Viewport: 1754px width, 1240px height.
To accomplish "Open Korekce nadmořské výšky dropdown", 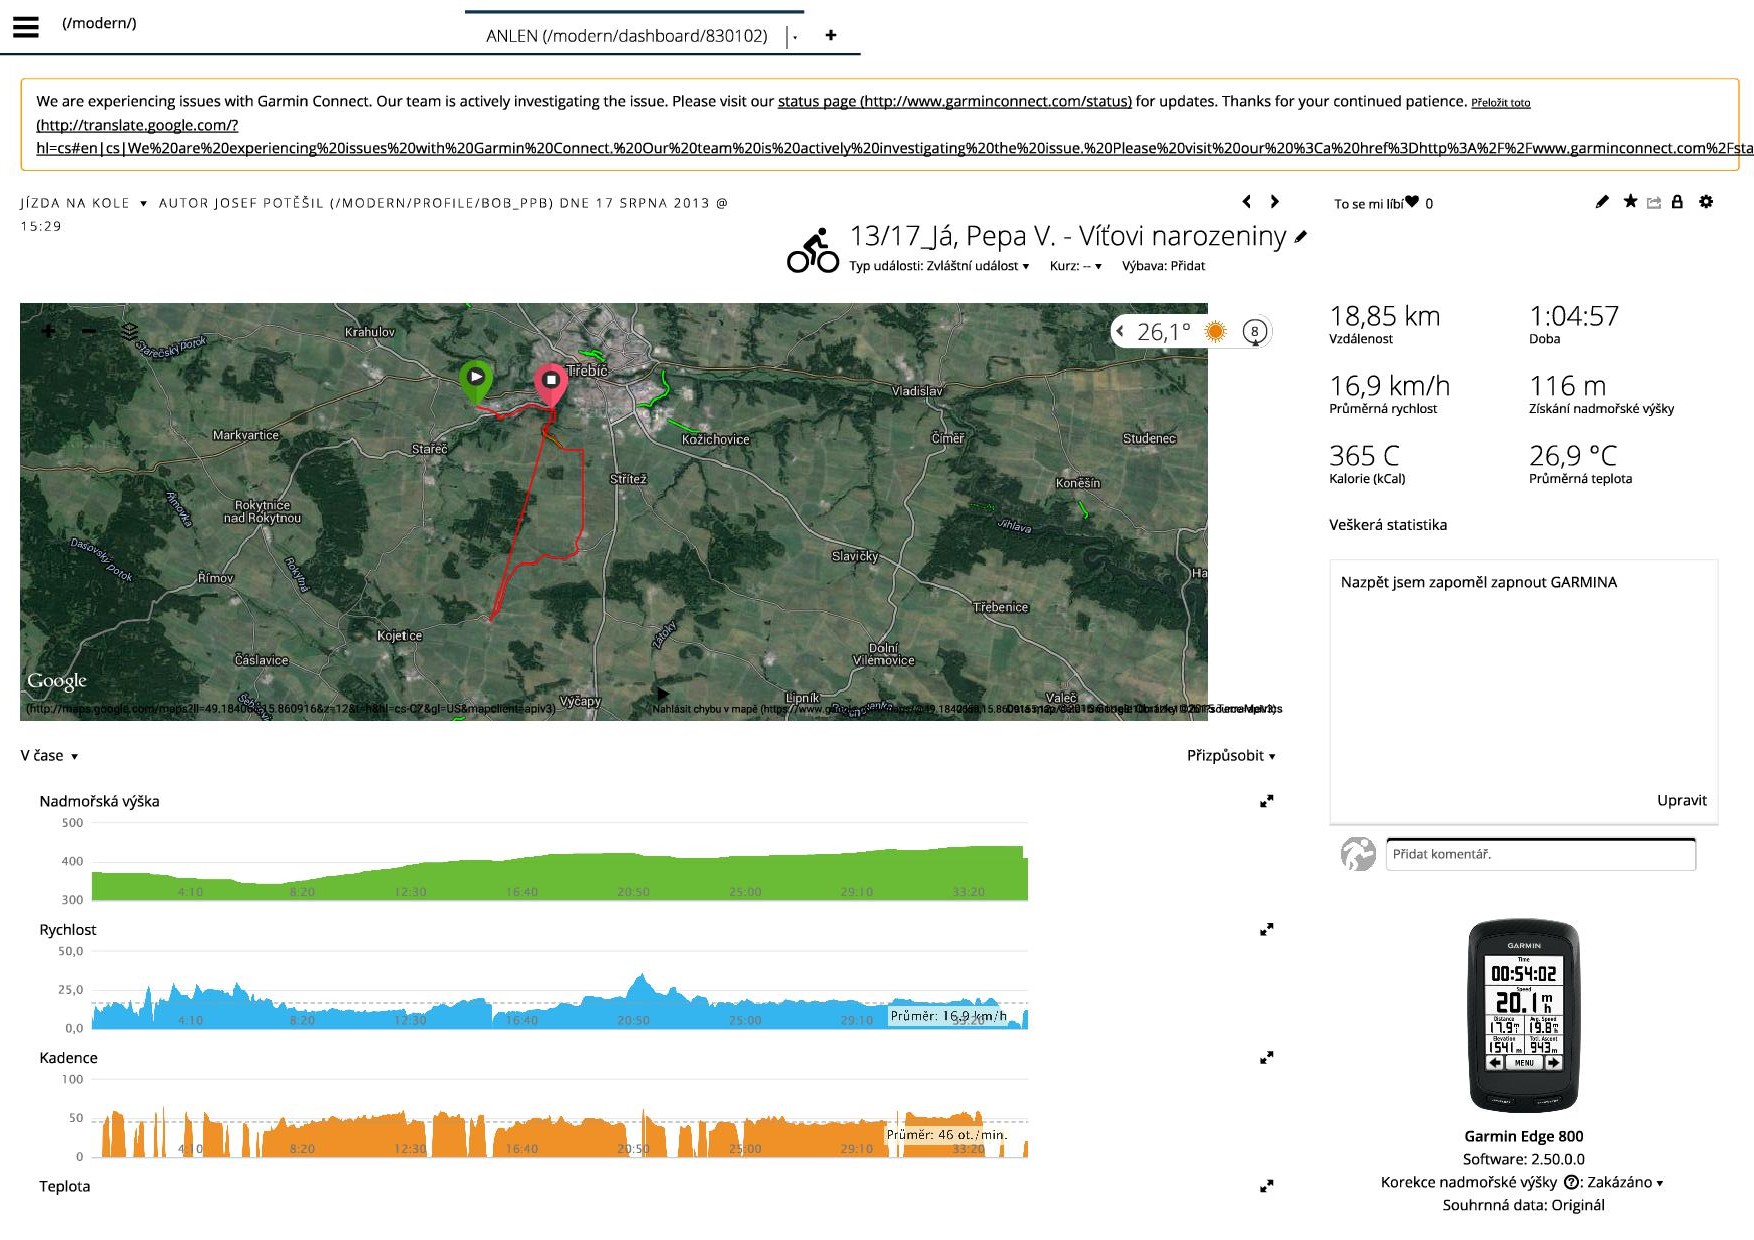I will tap(1625, 1182).
